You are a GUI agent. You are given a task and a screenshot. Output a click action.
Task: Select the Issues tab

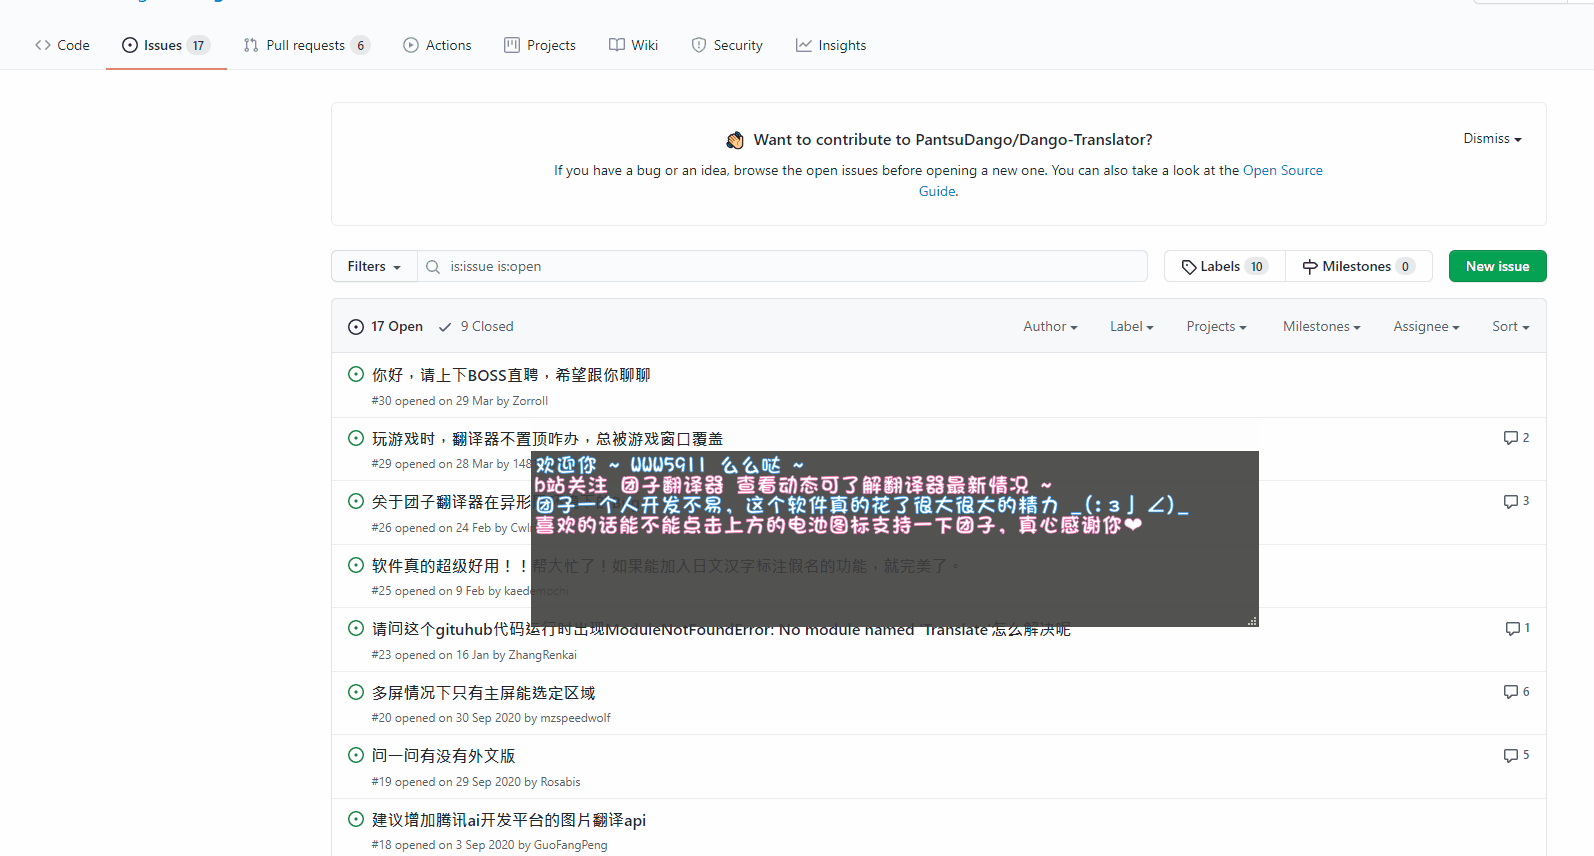(x=166, y=45)
